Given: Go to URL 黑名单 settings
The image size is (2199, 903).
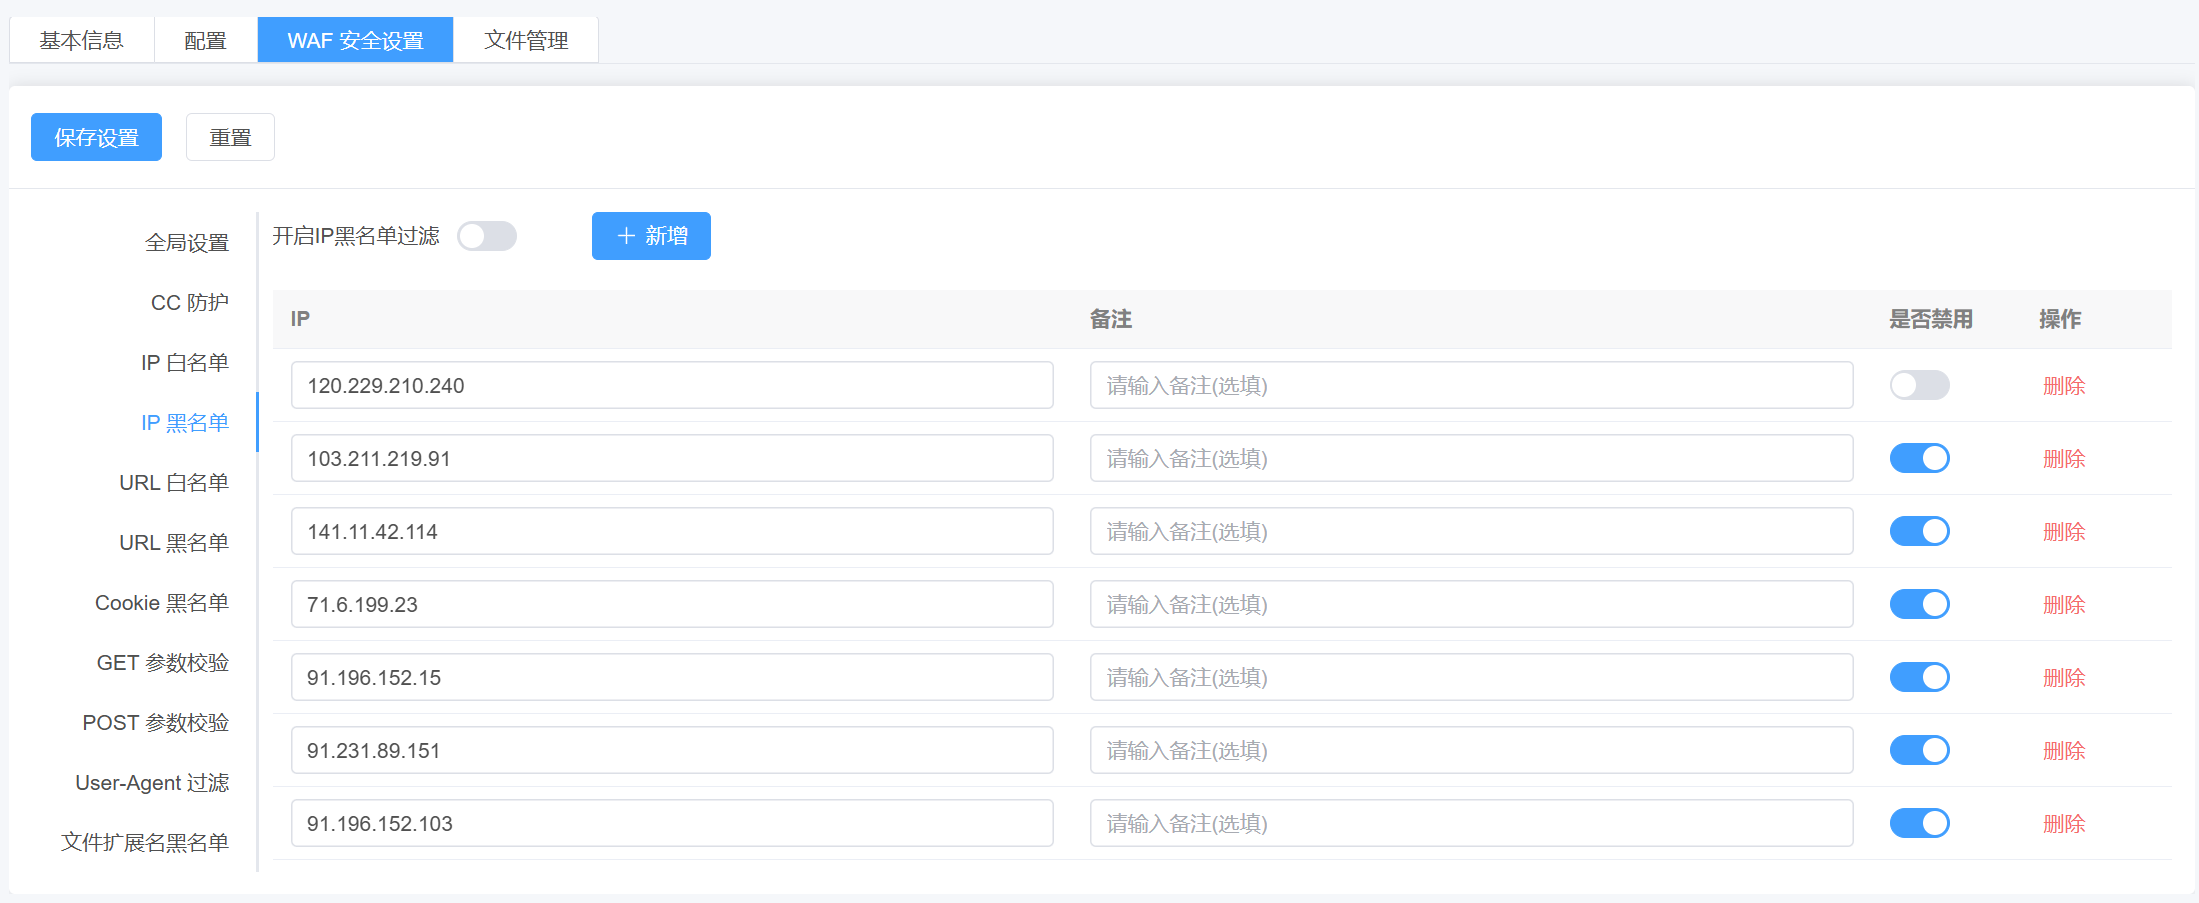Looking at the screenshot, I should tap(174, 543).
